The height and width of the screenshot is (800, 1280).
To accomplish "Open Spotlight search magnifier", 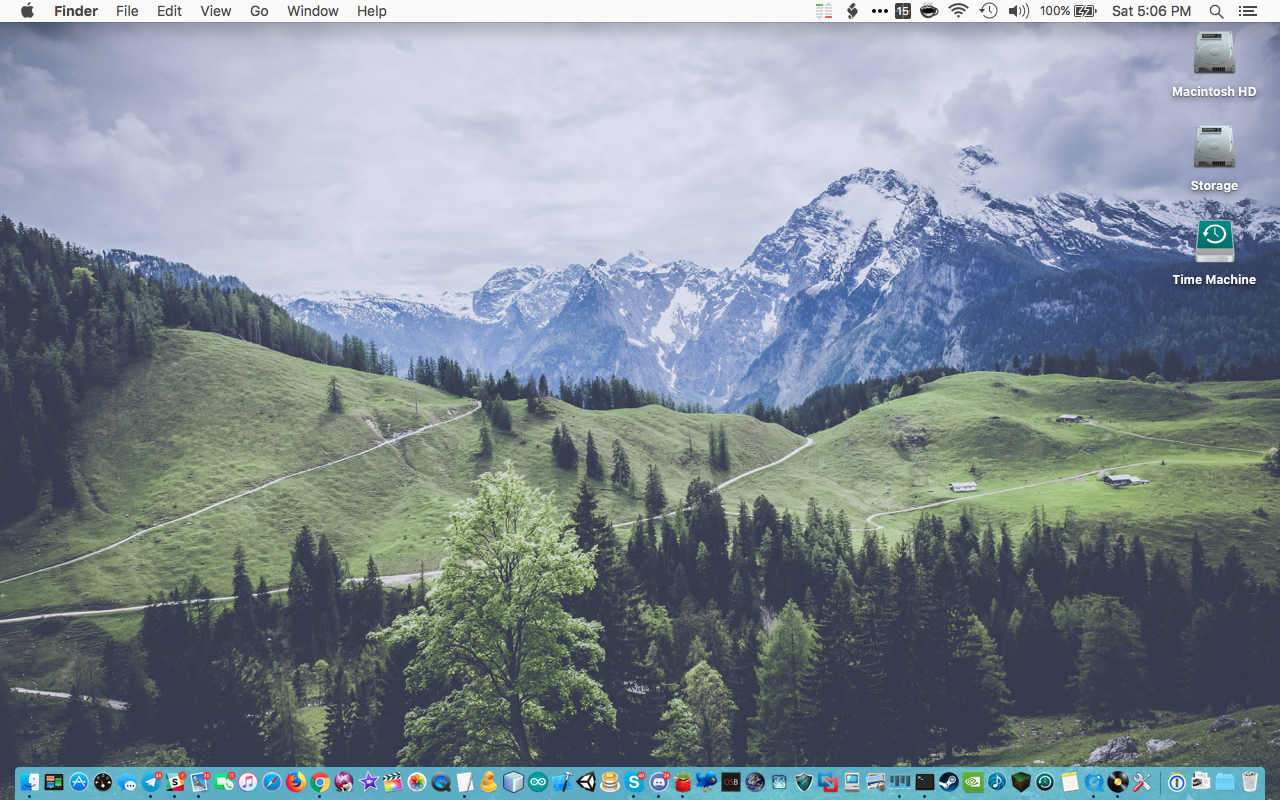I will pos(1216,11).
